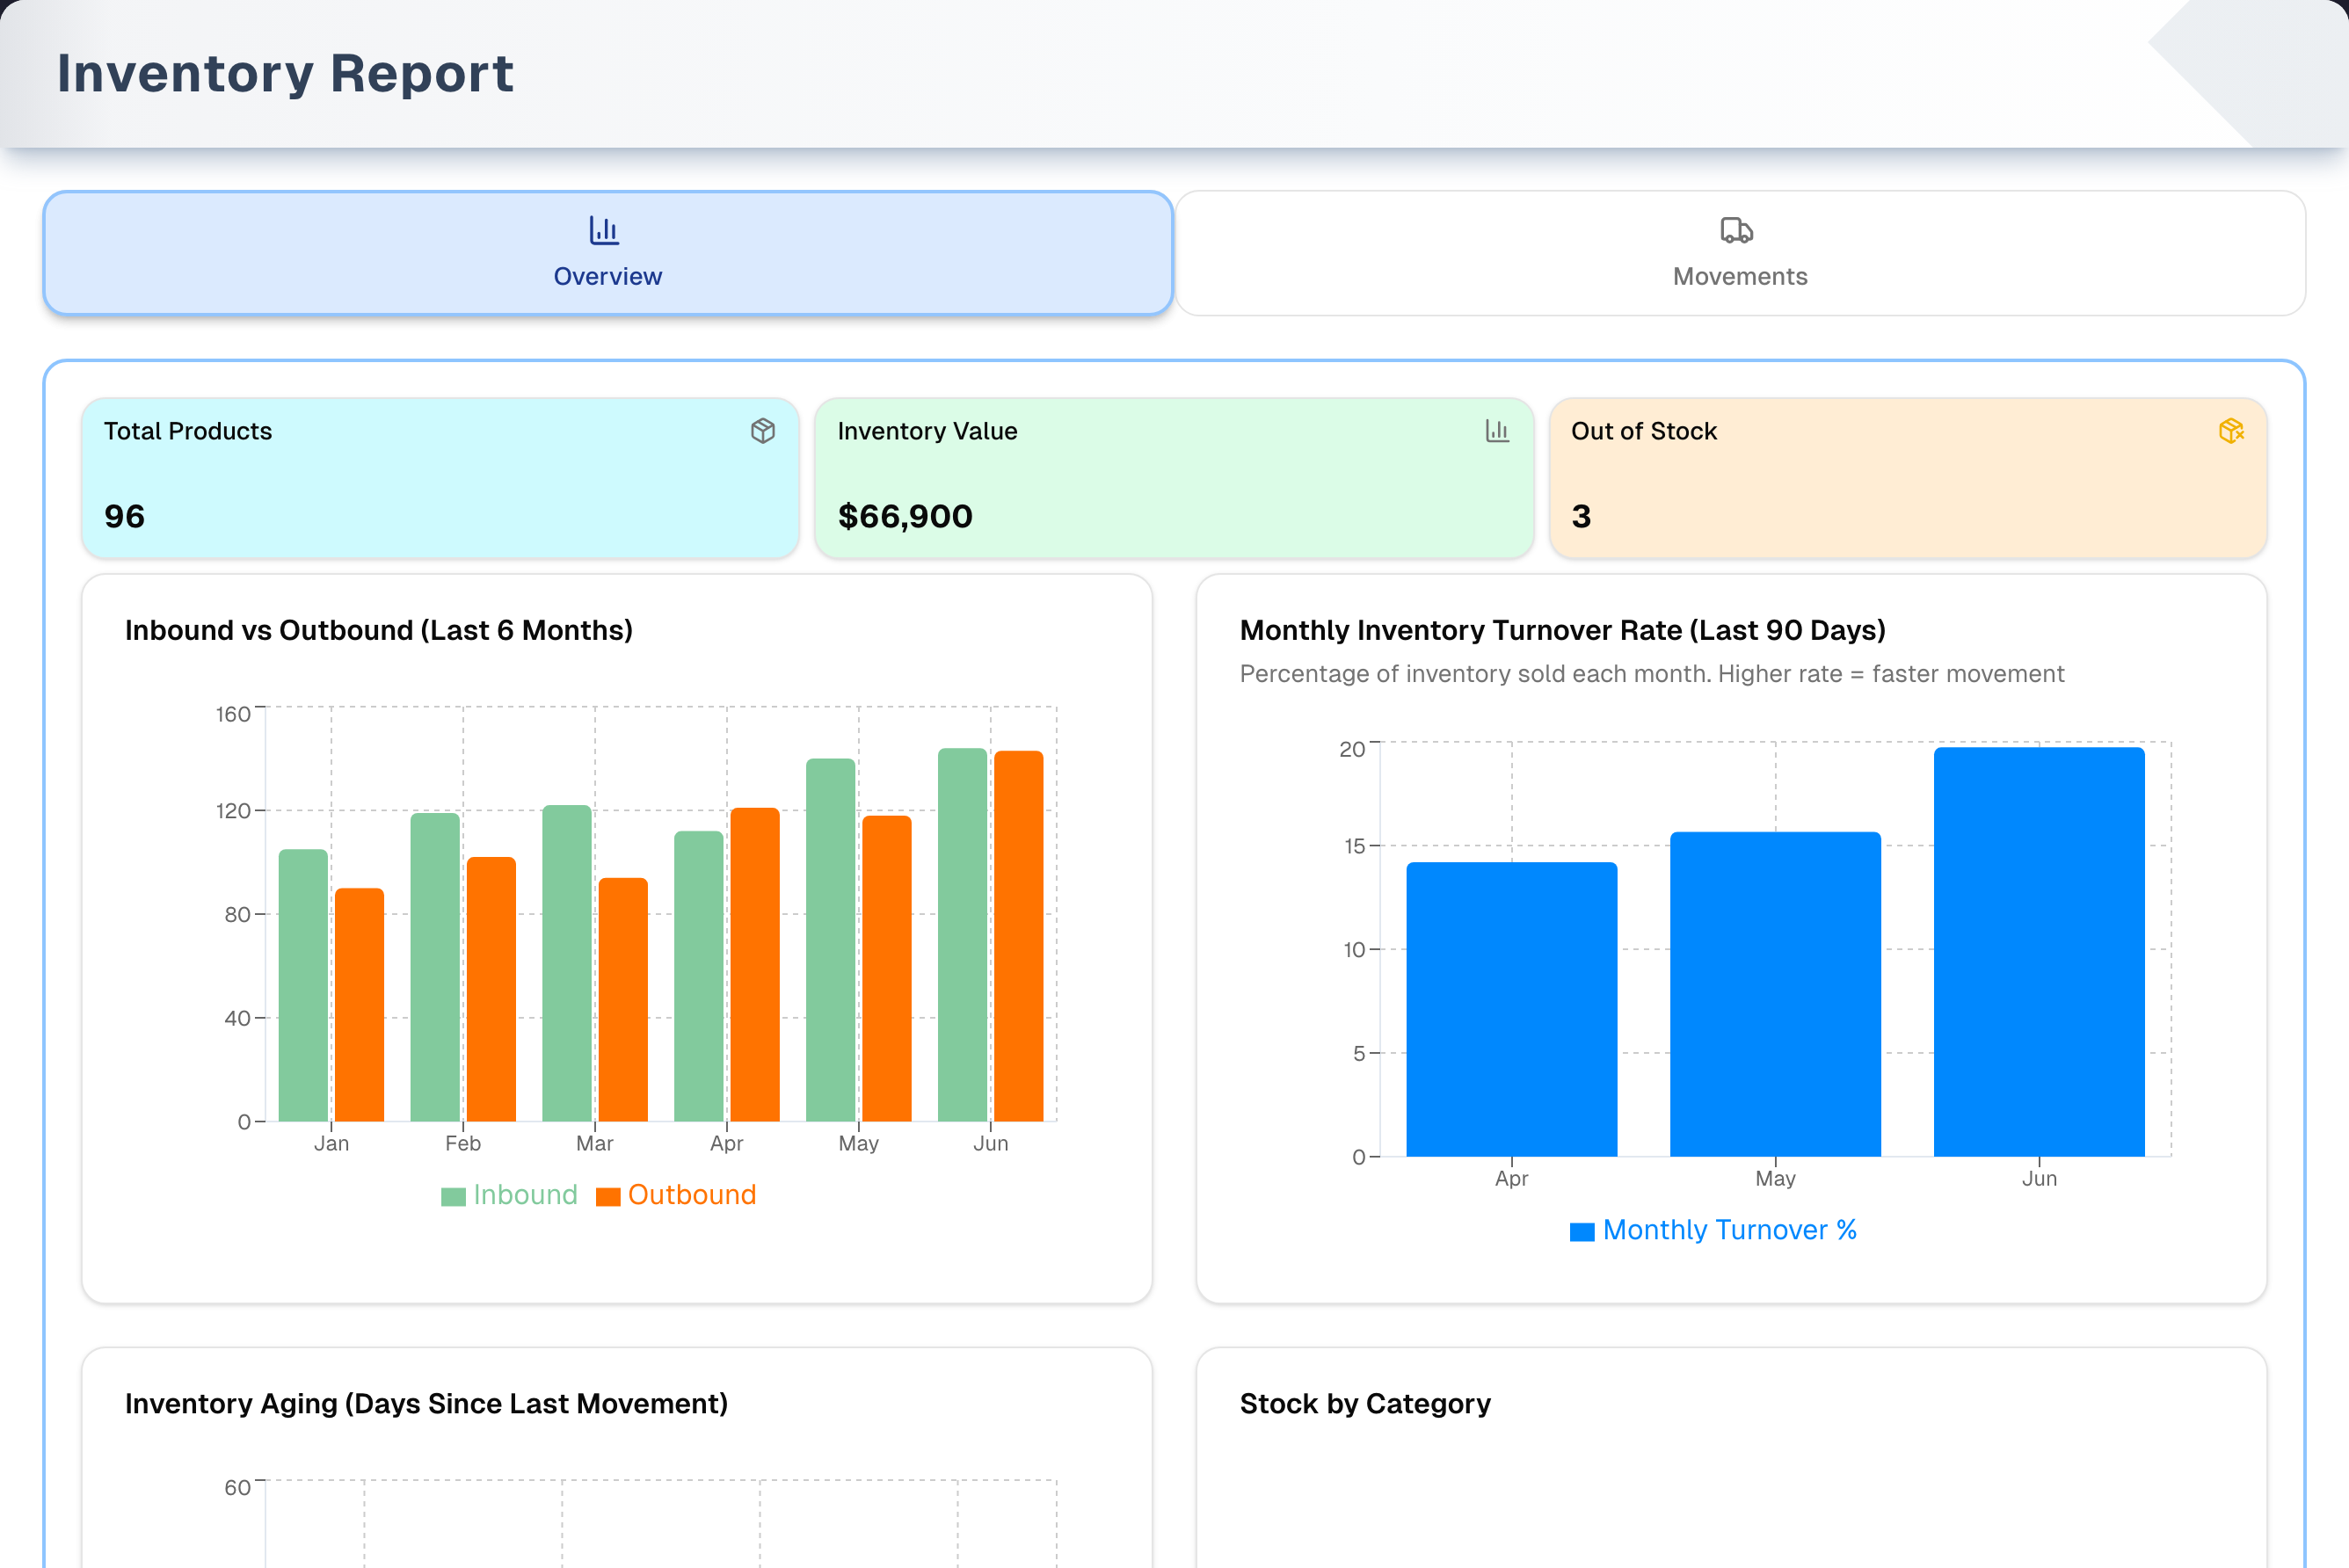
Task: Click the Monthly Inventory Turnover Rate title
Action: coord(1563,630)
